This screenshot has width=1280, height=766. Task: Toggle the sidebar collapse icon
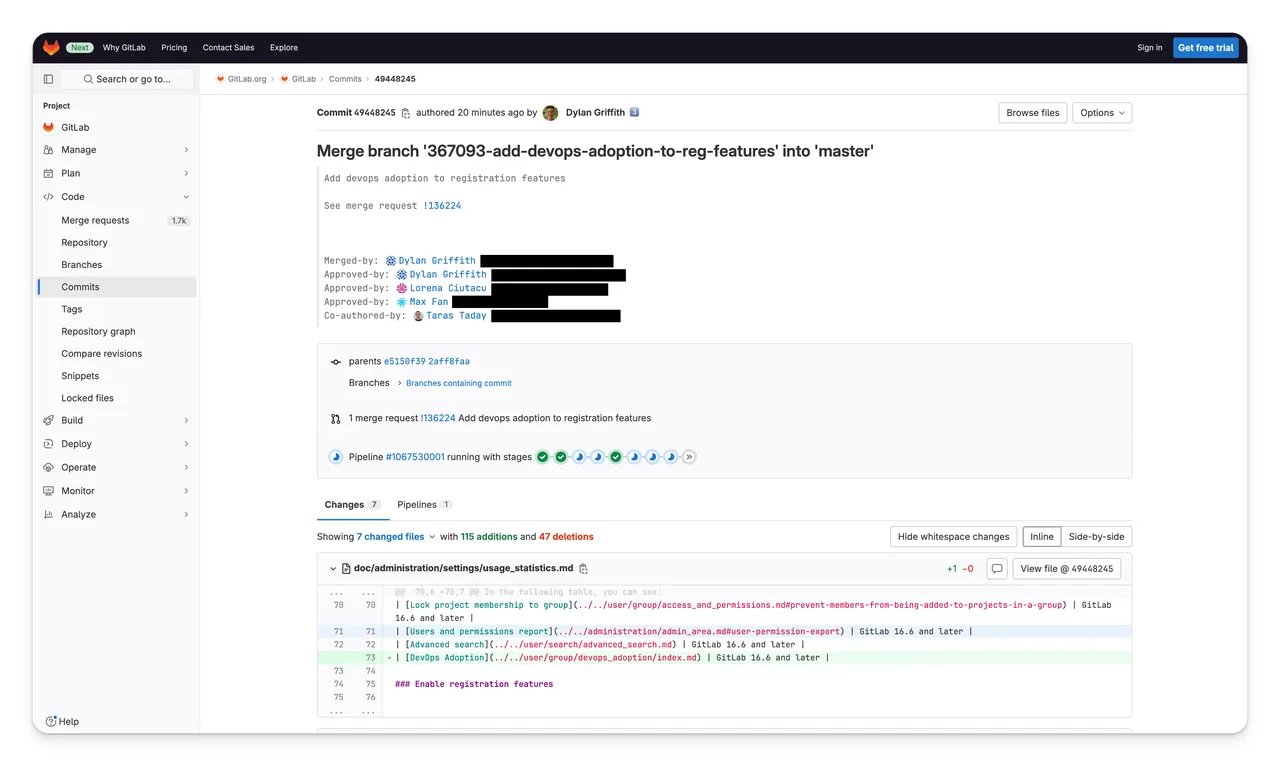coord(48,79)
